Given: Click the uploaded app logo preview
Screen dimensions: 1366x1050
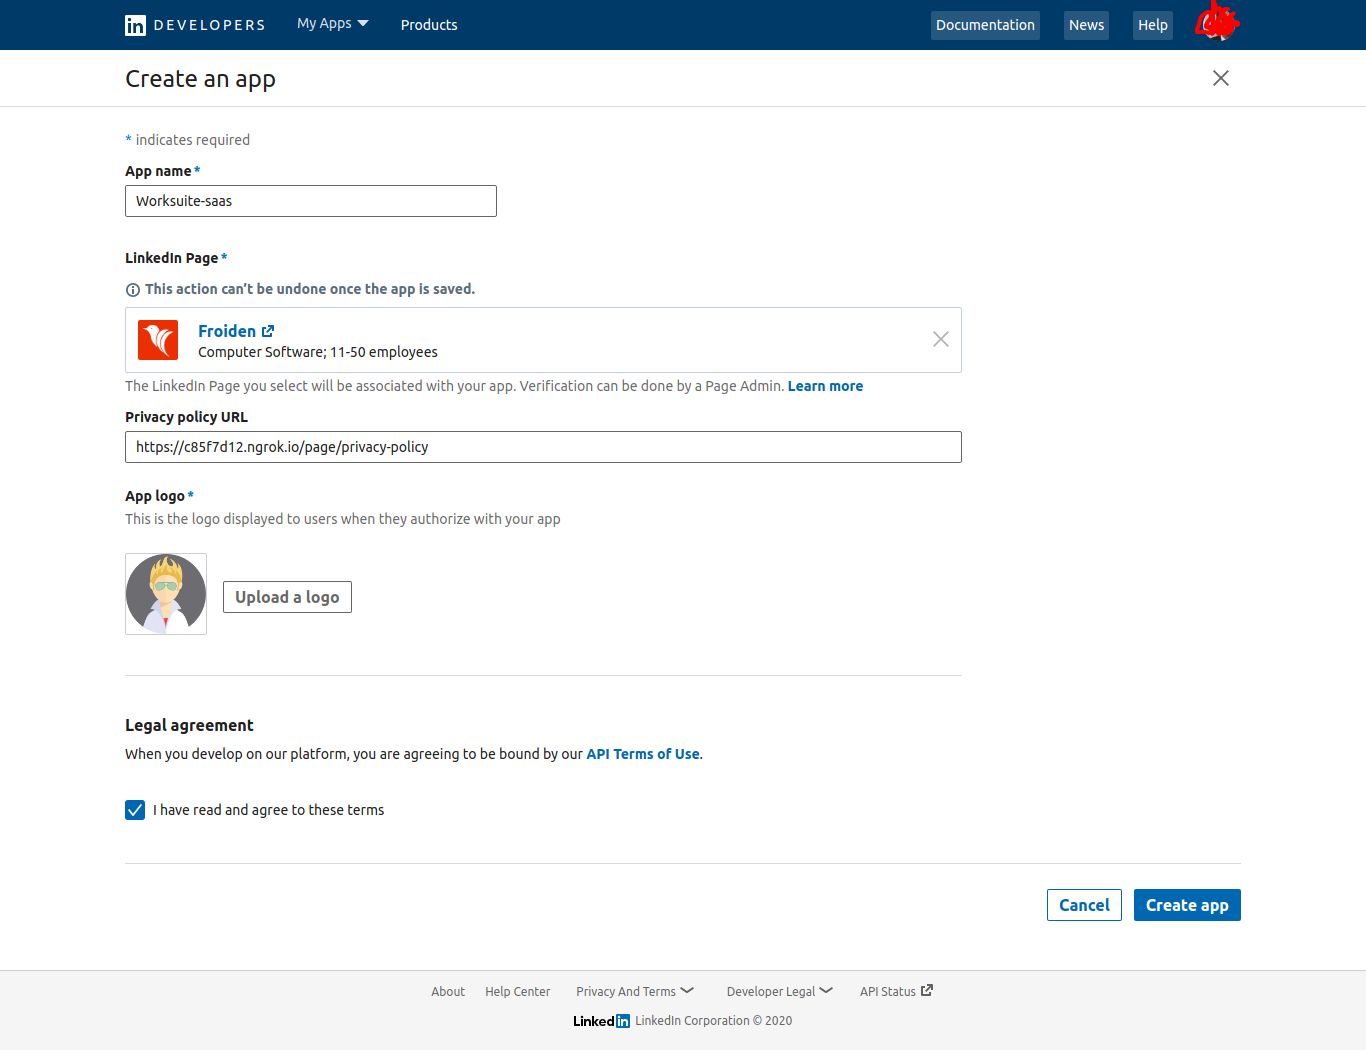Looking at the screenshot, I should tap(166, 594).
